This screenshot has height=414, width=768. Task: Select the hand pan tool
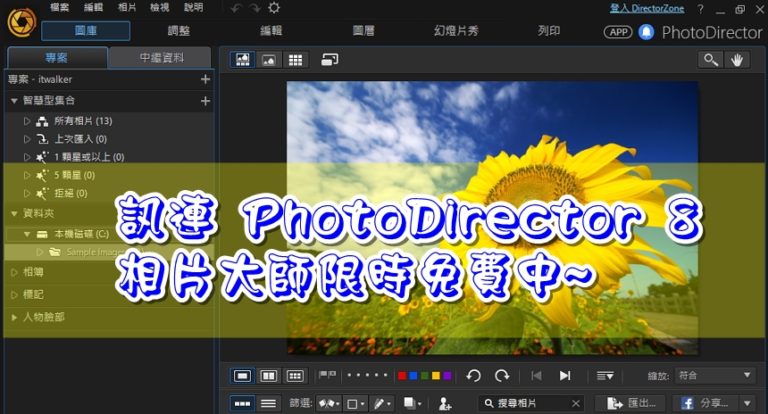tap(738, 60)
